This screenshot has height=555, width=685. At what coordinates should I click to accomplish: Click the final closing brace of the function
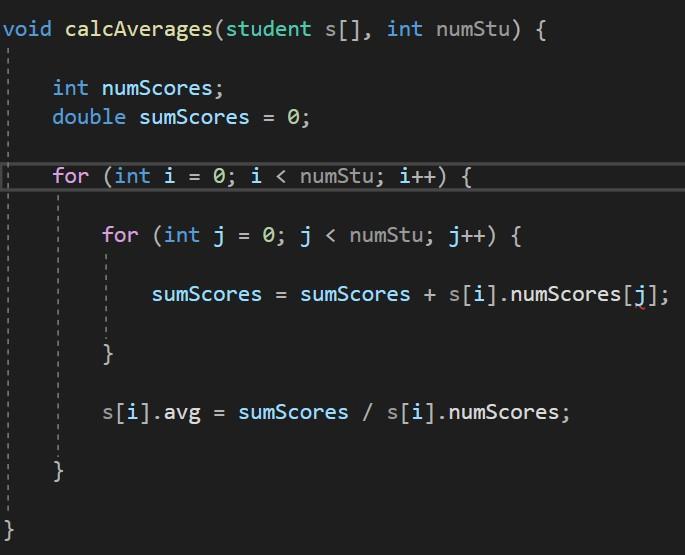(9, 530)
